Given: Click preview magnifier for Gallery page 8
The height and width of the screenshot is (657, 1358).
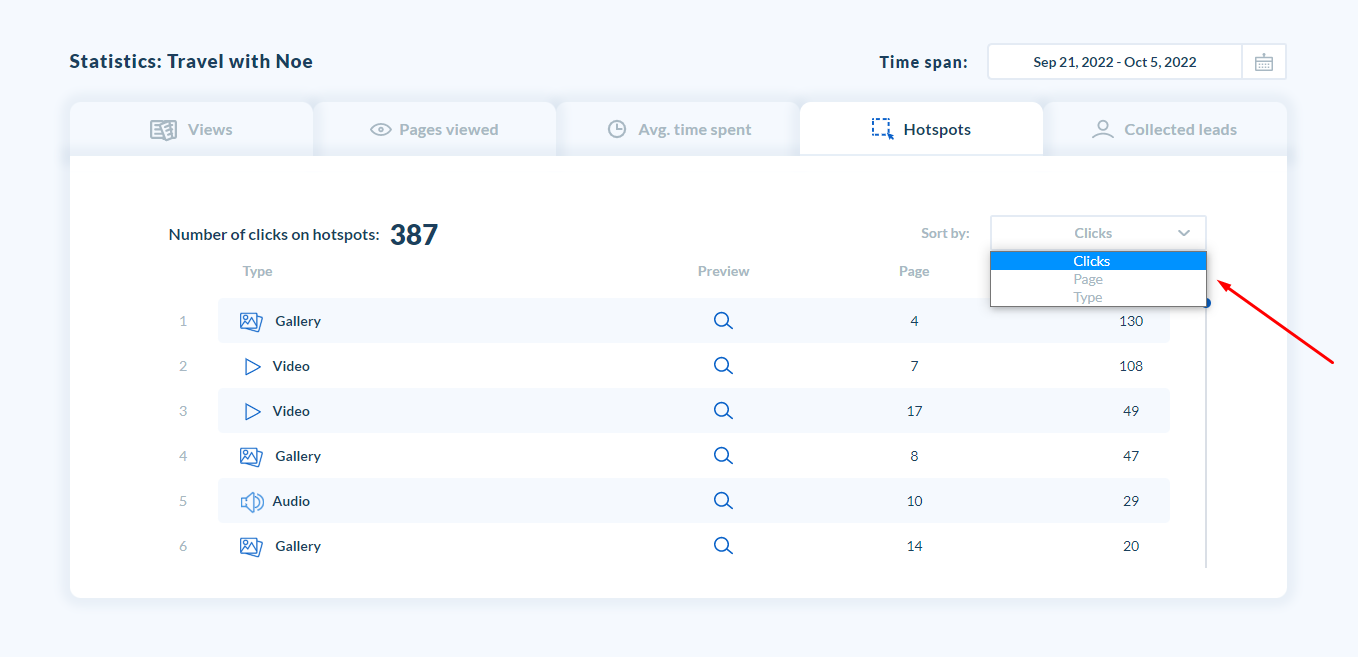Looking at the screenshot, I should [x=723, y=456].
